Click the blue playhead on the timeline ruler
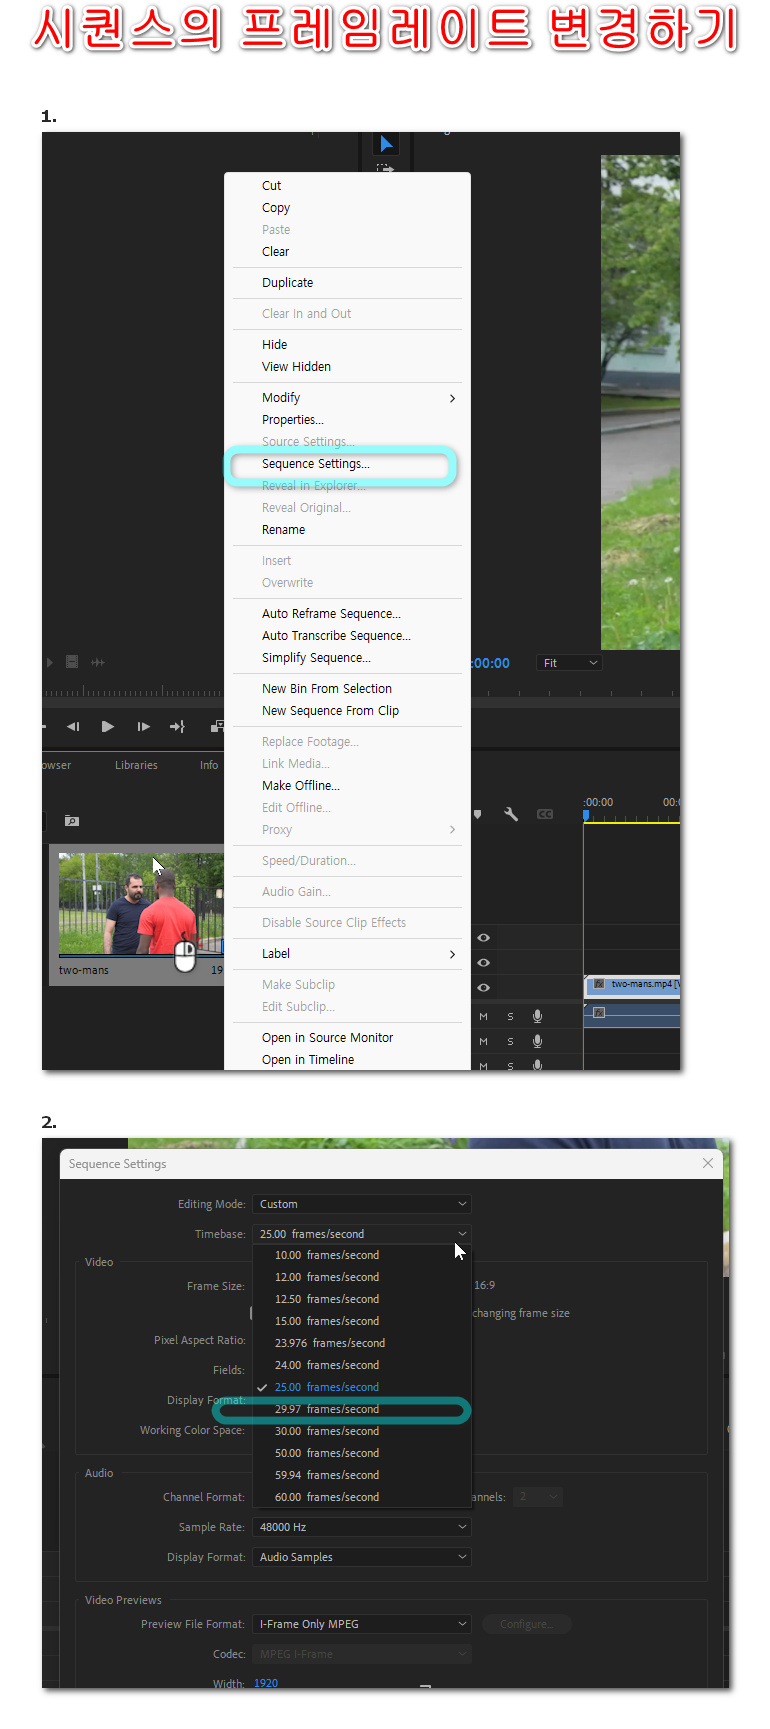The image size is (770, 1729). [586, 816]
